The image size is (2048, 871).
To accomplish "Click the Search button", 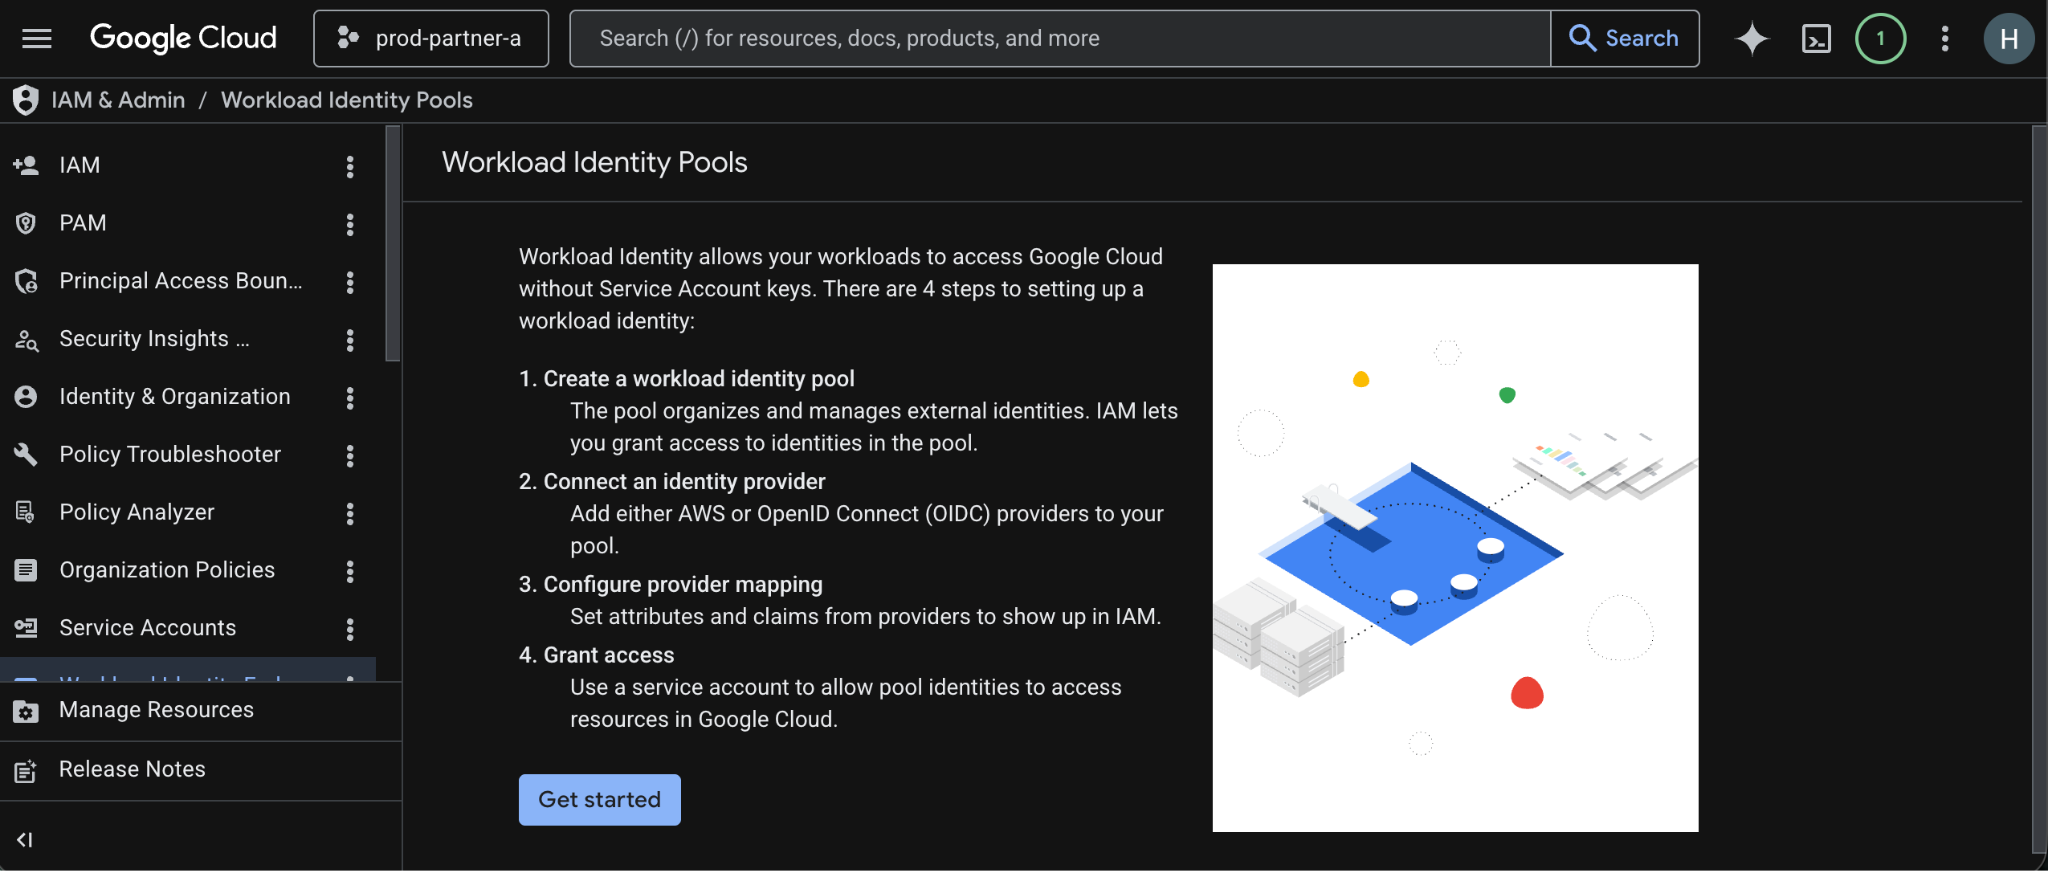I will [x=1625, y=39].
